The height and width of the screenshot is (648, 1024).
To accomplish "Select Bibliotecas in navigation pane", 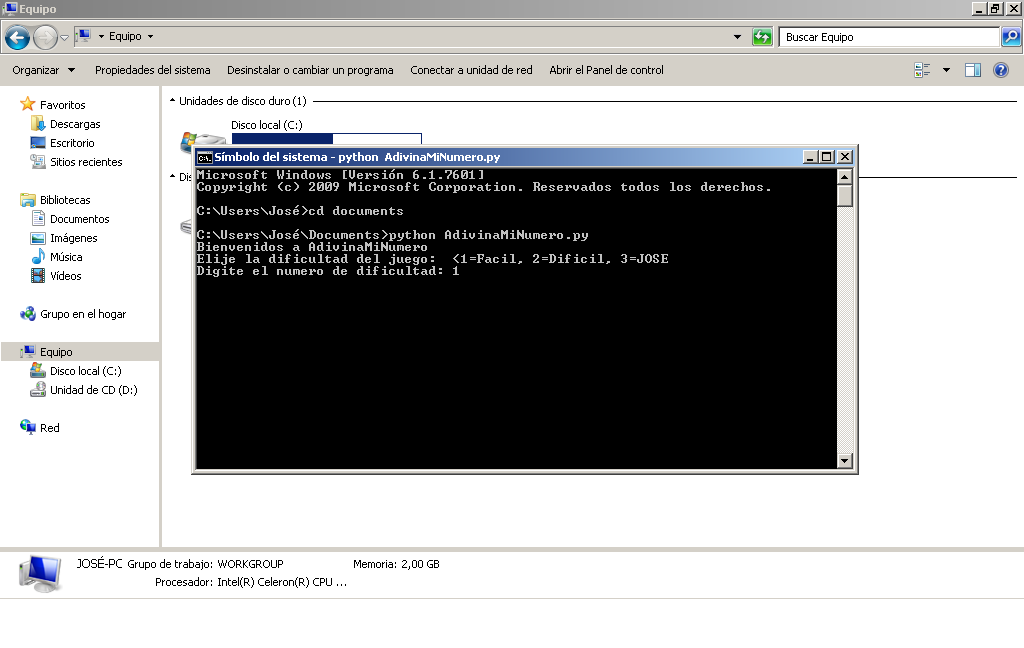I will [x=65, y=199].
